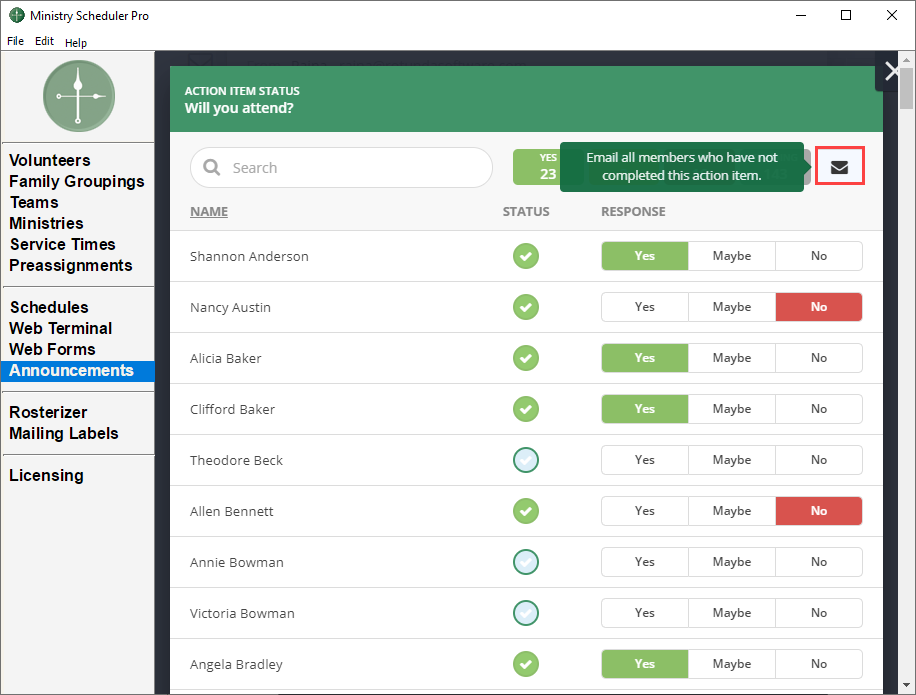This screenshot has width=916, height=695.
Task: Choose No for Clifford Baker
Action: tap(818, 409)
